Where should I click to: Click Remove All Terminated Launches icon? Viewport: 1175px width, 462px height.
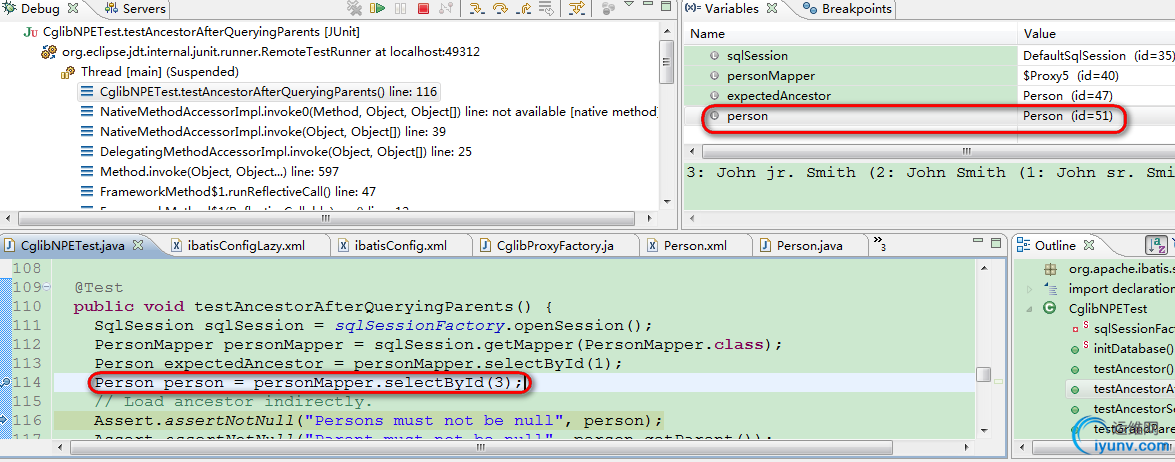355,9
